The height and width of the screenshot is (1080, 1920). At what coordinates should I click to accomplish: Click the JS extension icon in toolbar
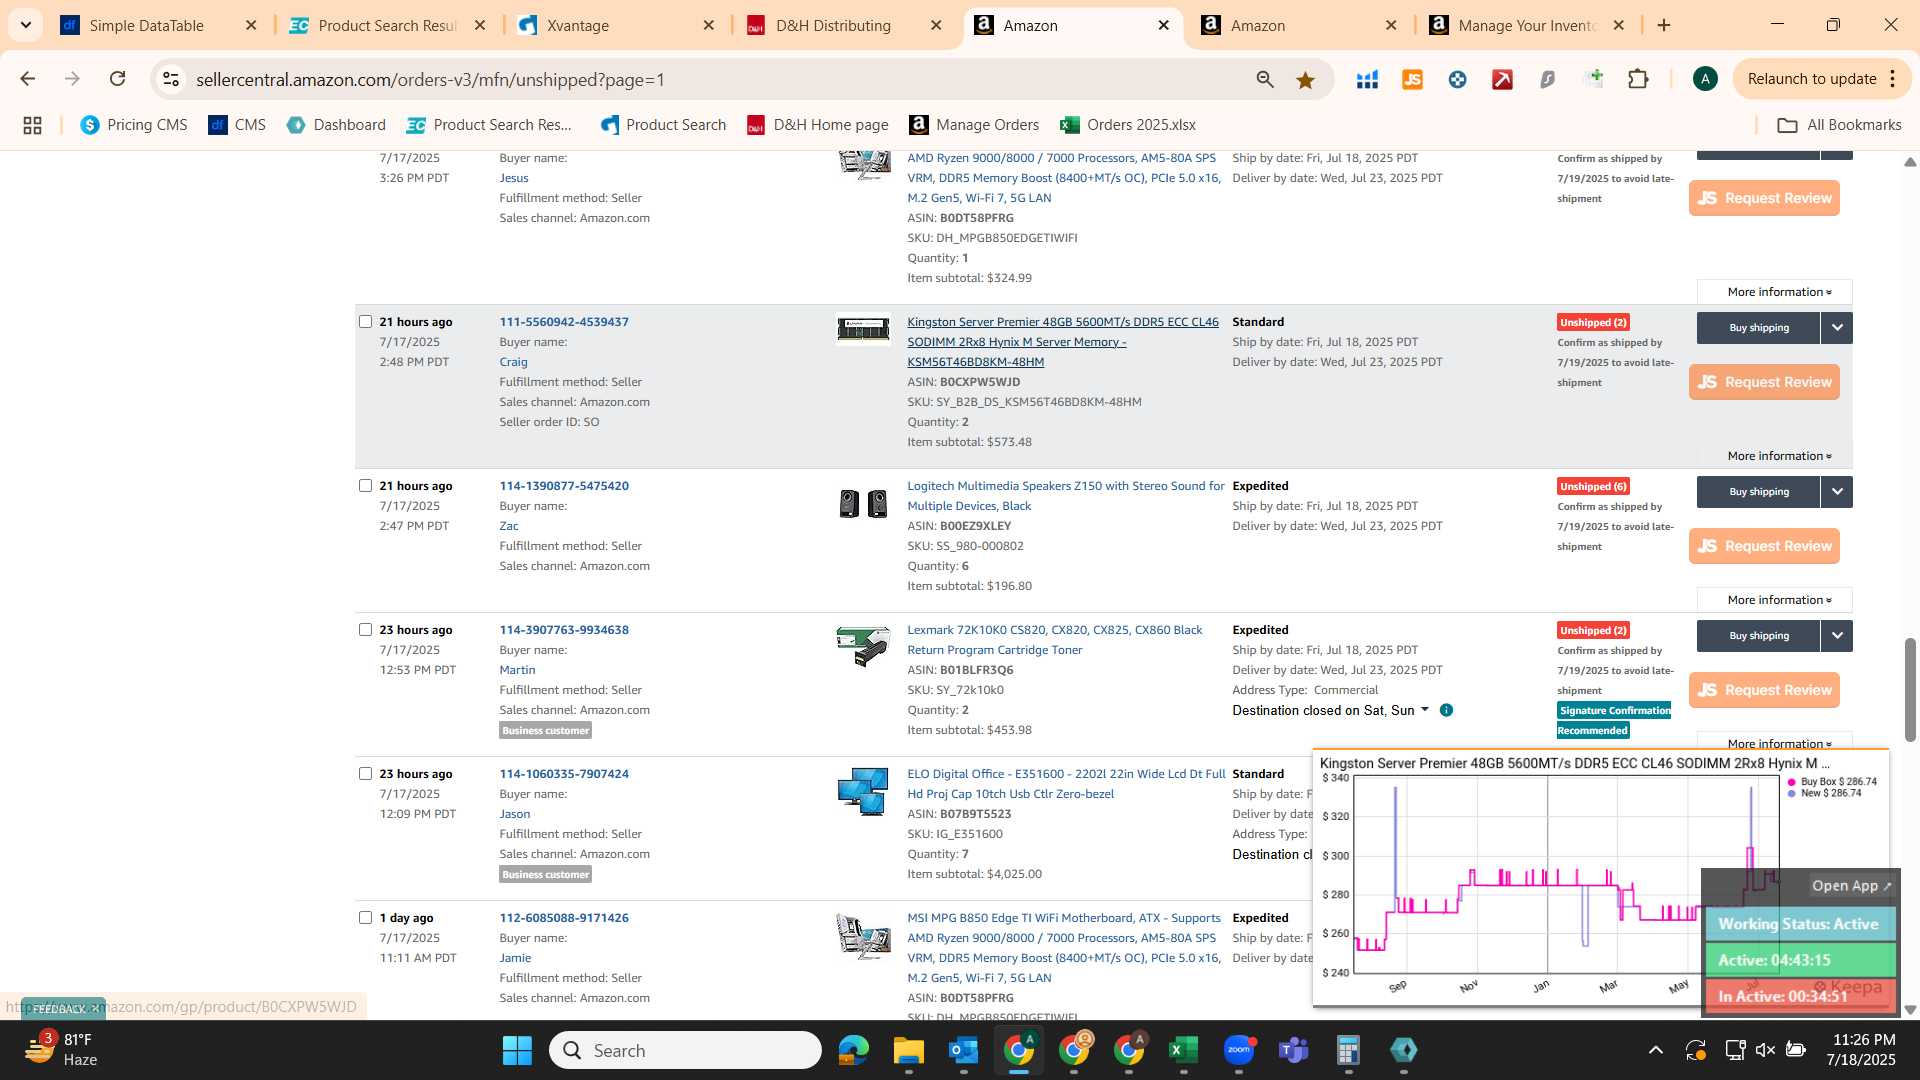pos(1412,79)
